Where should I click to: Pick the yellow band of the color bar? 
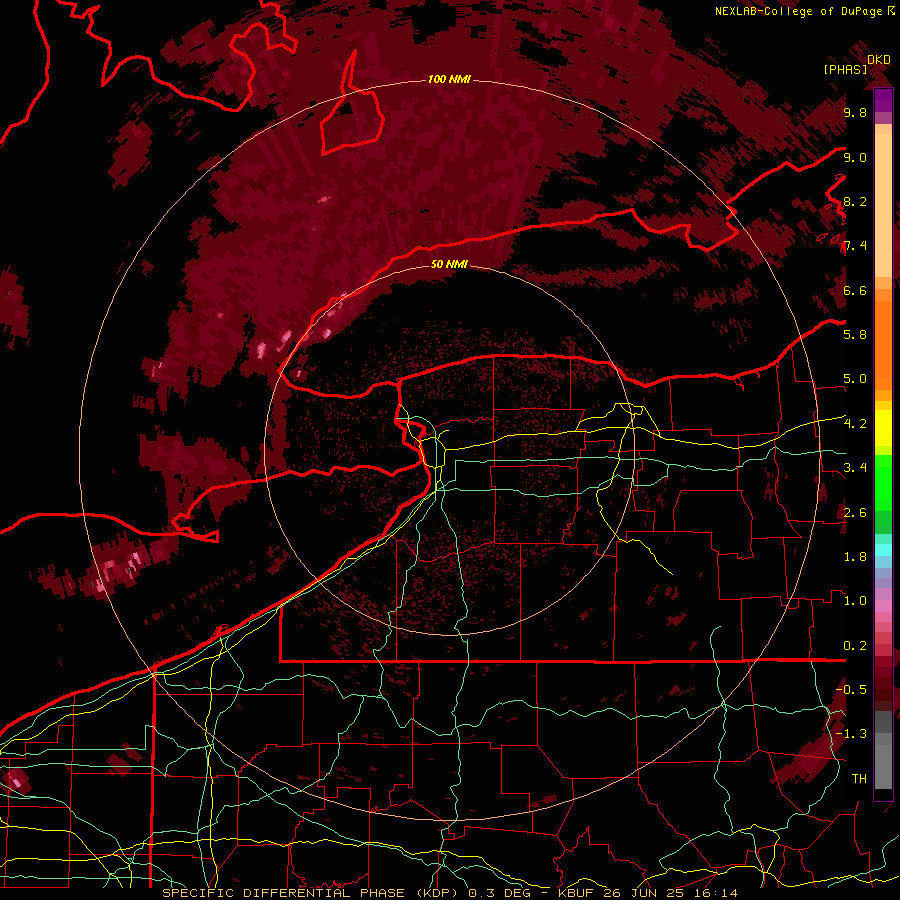coord(883,428)
